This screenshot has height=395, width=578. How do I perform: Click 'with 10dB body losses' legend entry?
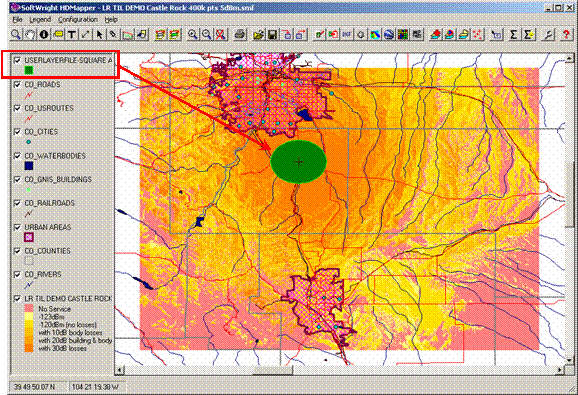coord(70,332)
